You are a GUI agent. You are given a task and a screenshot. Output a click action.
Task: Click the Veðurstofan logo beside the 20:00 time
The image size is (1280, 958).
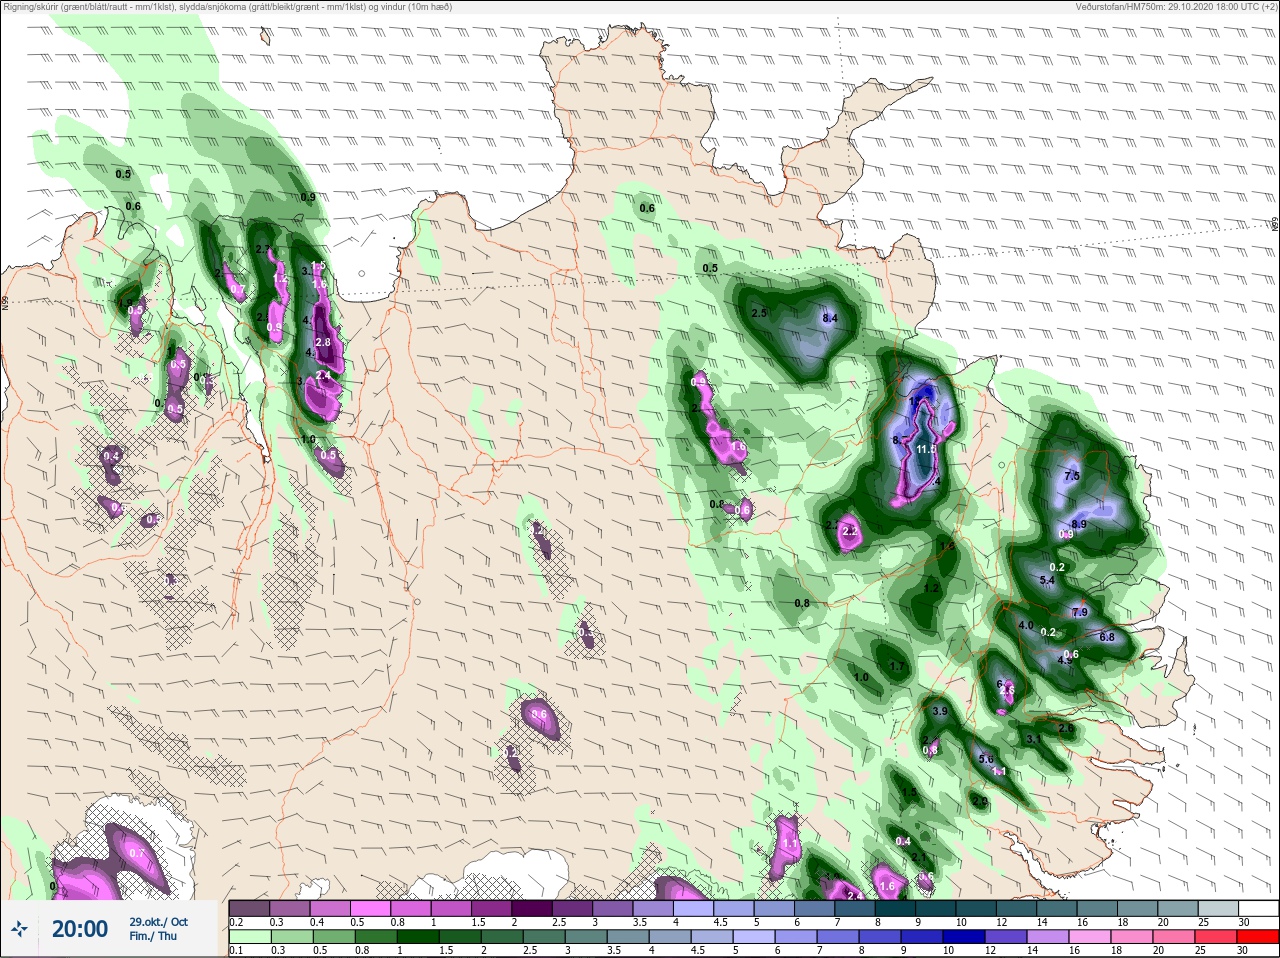pos(19,930)
